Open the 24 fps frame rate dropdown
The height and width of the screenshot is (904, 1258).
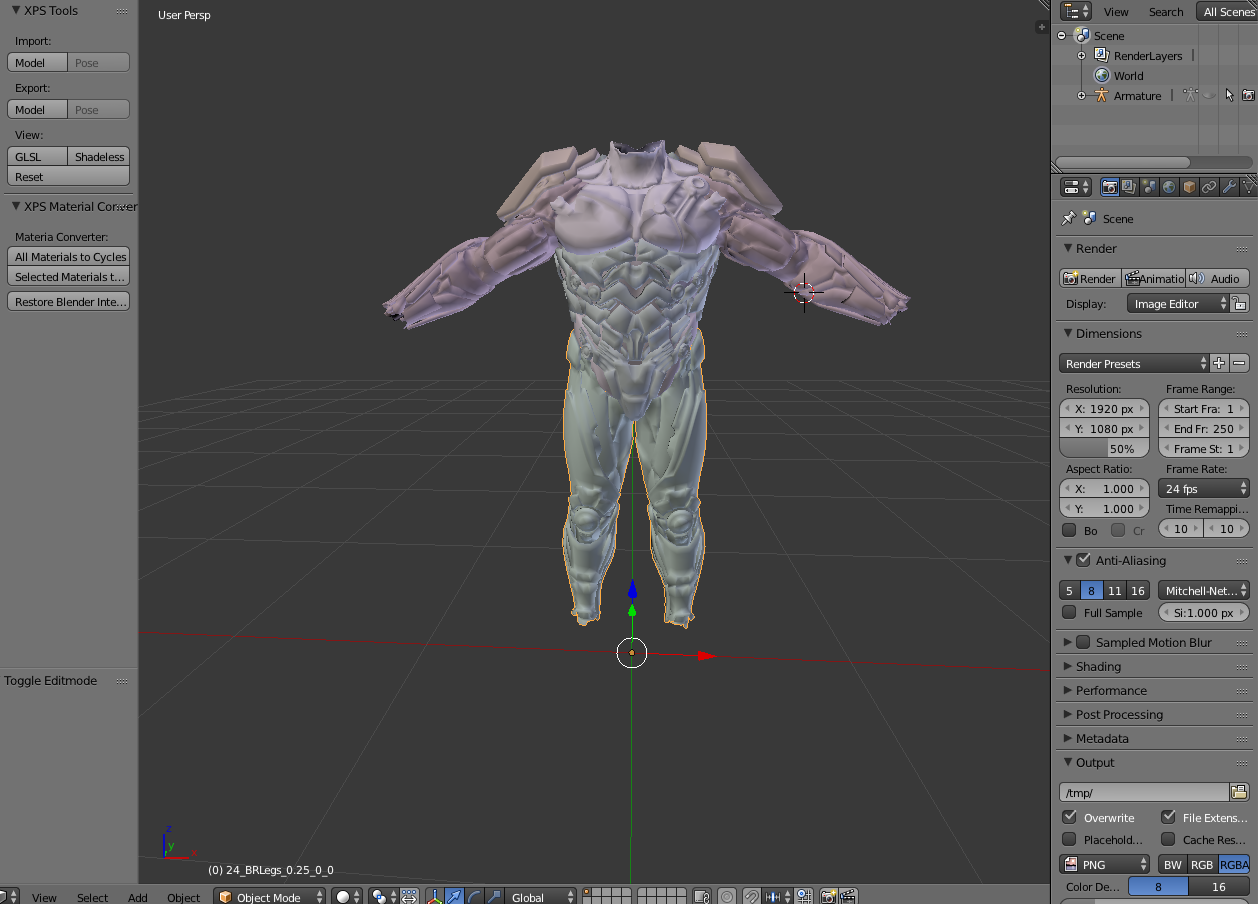pos(1204,488)
